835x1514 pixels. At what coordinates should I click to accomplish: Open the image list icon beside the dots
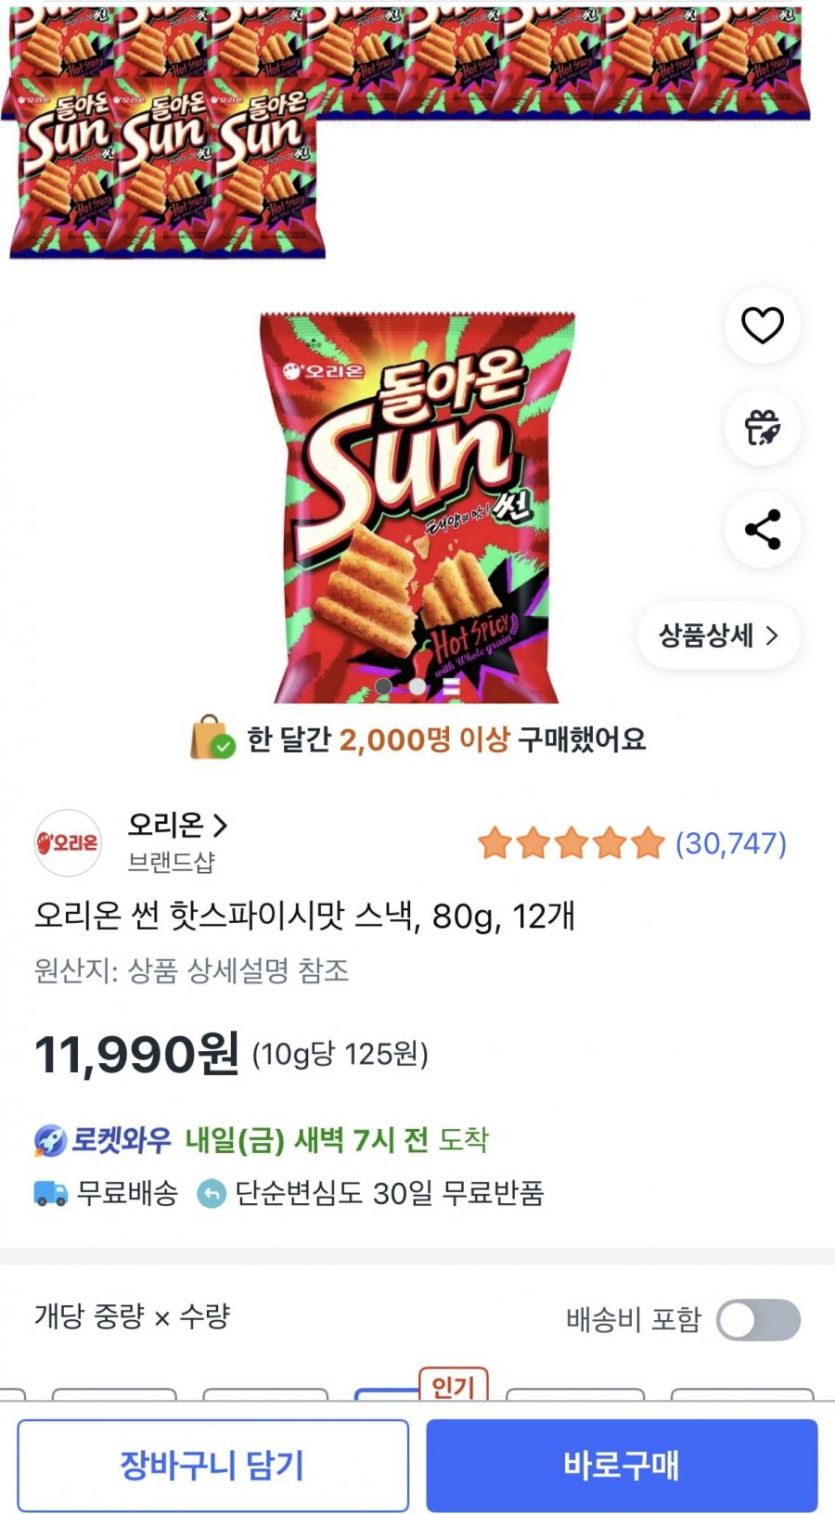[x=450, y=687]
